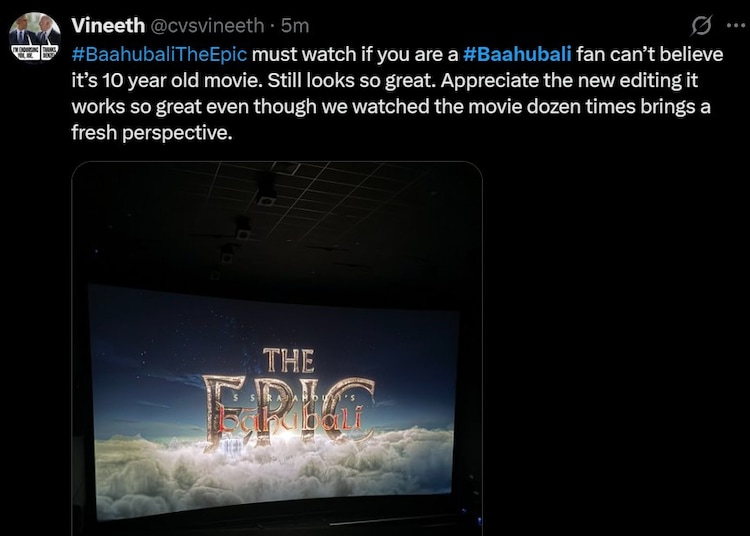Image resolution: width=750 pixels, height=536 pixels.
Task: Open Vineeth's profile picture avatar
Action: point(35,37)
